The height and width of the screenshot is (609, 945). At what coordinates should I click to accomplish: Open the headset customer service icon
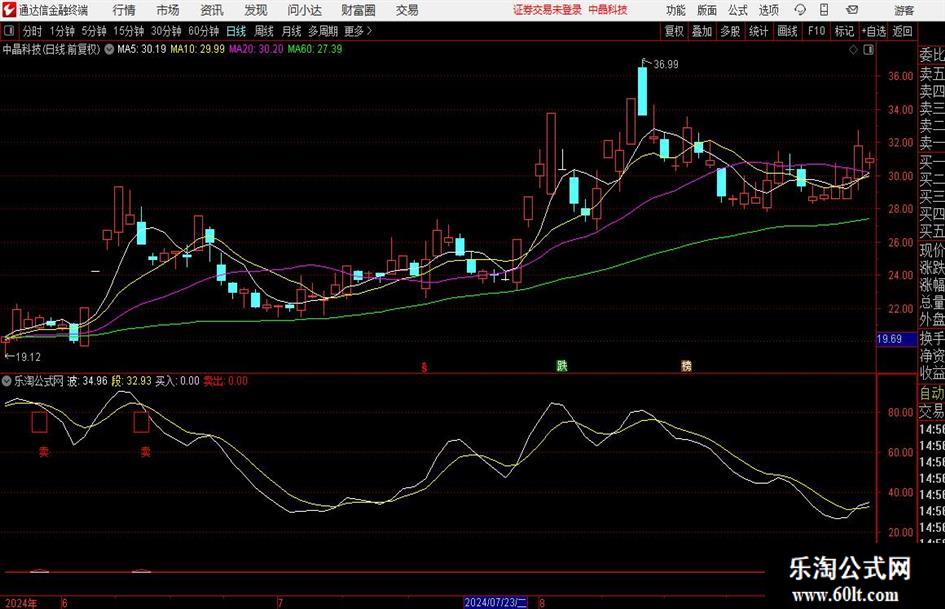coord(800,10)
